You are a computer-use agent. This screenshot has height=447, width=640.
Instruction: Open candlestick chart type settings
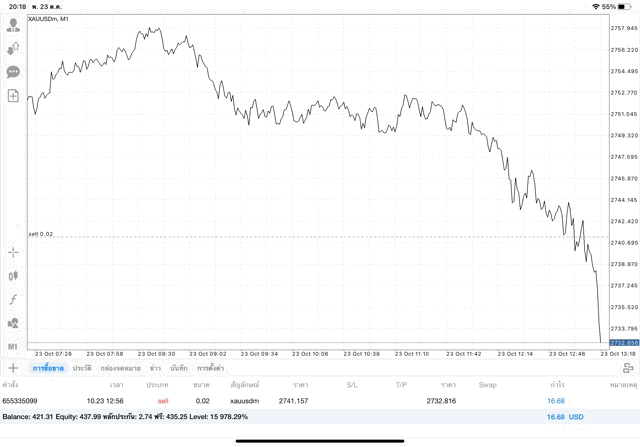tap(13, 276)
